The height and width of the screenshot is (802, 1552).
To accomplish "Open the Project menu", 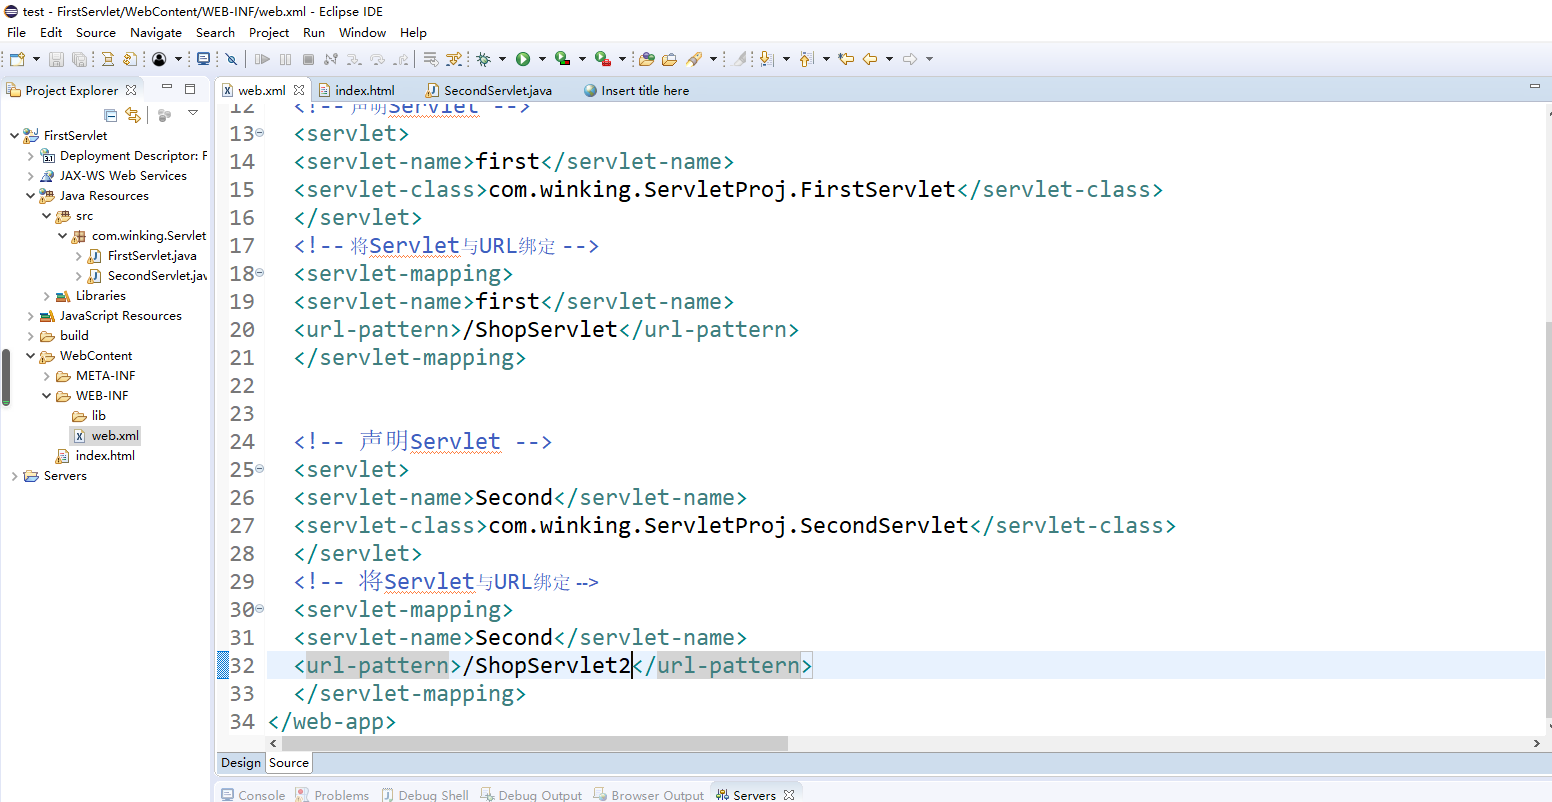I will [269, 32].
